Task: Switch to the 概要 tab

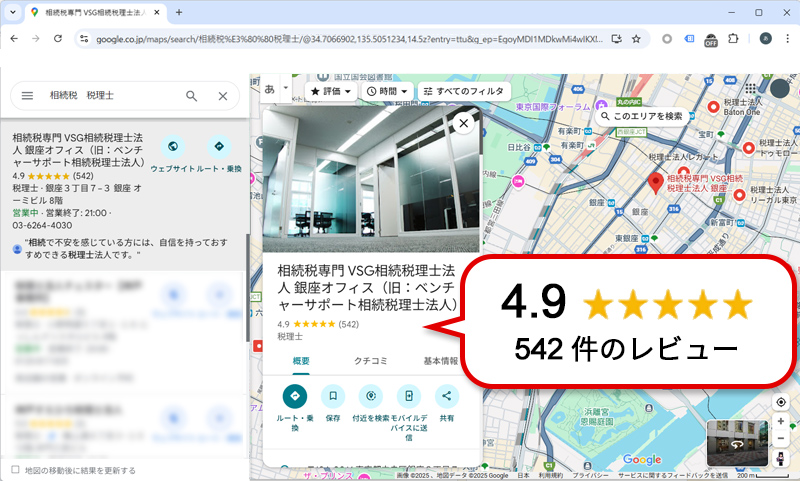Action: 301,361
